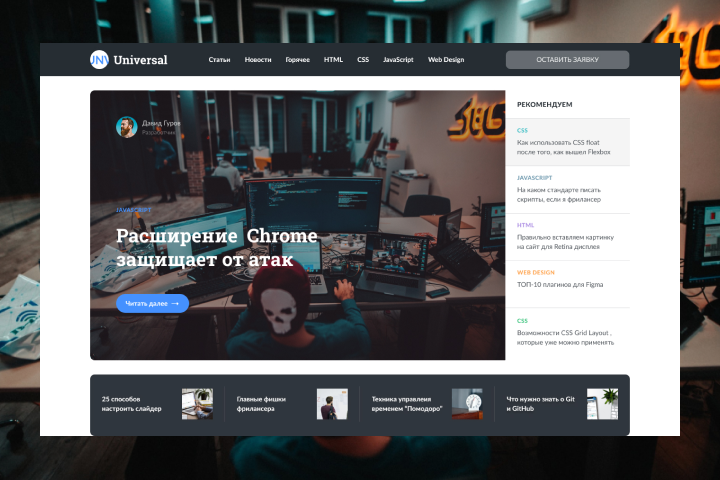The image size is (720, 480).
Task: Open article about CSS Grid Layout features
Action: click(x=565, y=338)
